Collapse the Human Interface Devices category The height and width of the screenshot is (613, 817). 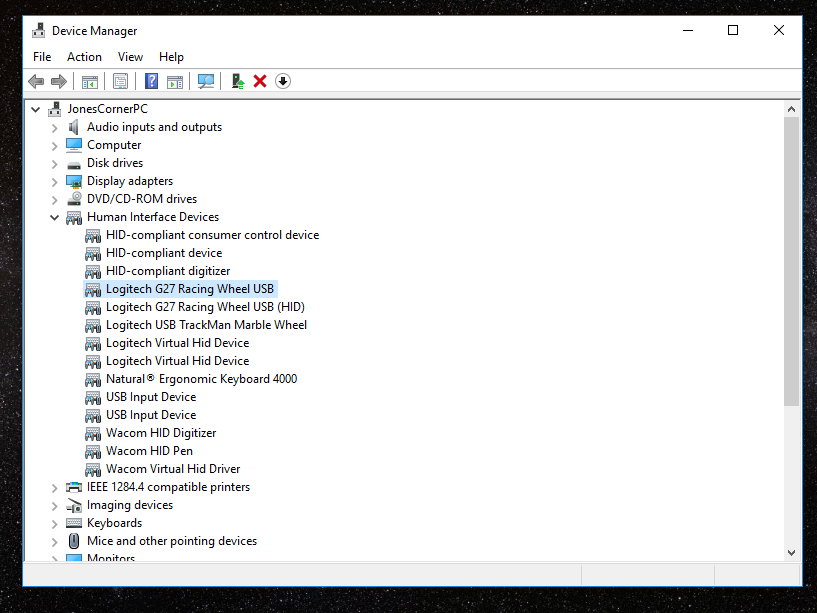coord(54,217)
